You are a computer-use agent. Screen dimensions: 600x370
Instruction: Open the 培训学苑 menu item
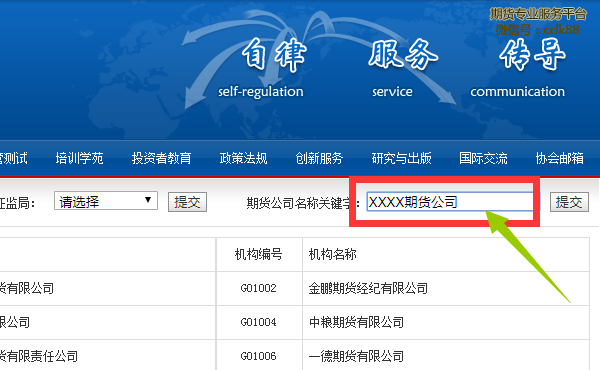coord(79,158)
